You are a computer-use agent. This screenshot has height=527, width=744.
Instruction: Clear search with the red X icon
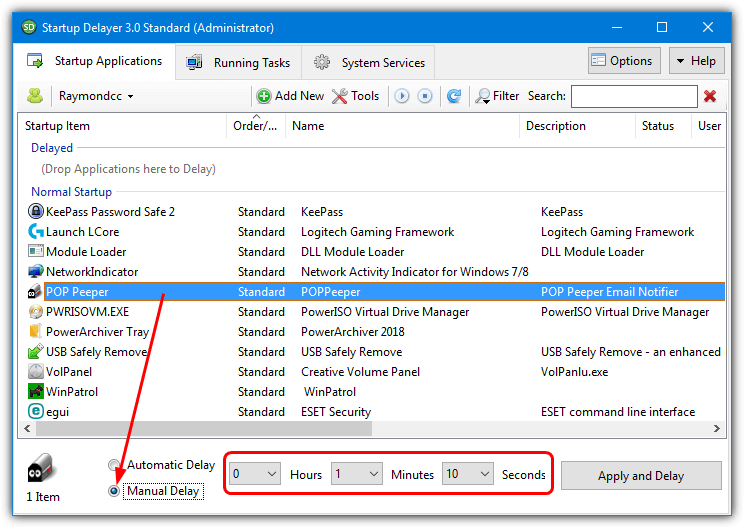pyautogui.click(x=710, y=96)
